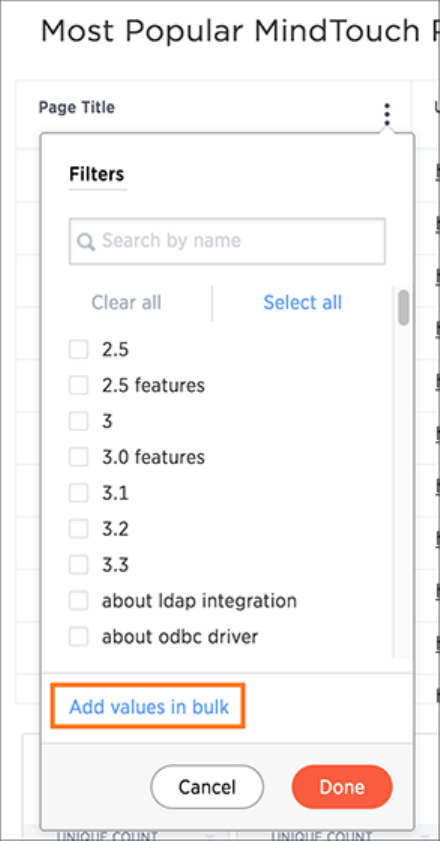Check the 2.5 filter checkbox
The image size is (440, 841).
point(78,350)
